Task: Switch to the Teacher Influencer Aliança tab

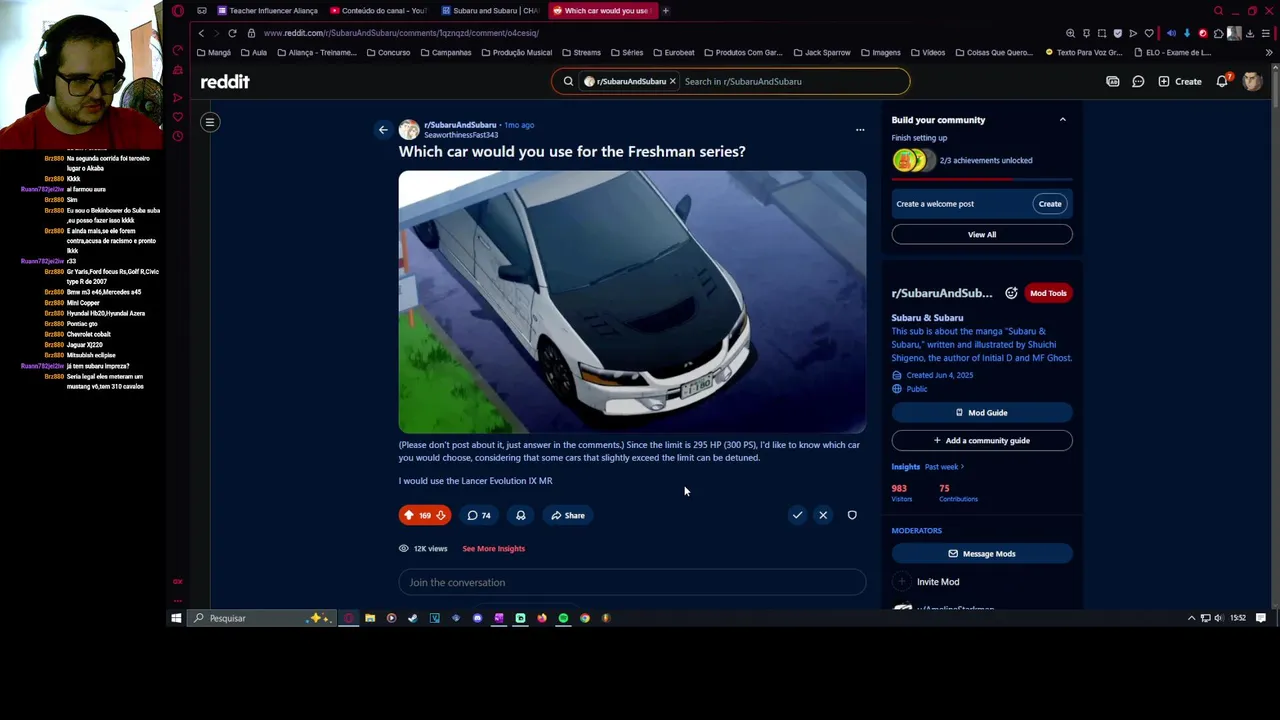Action: [x=266, y=11]
